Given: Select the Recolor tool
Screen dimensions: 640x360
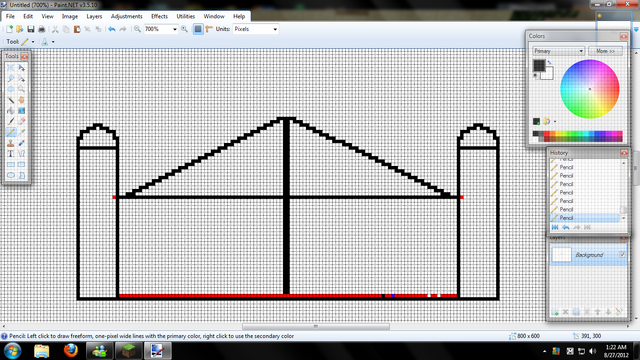Looking at the screenshot, I should (x=21, y=143).
